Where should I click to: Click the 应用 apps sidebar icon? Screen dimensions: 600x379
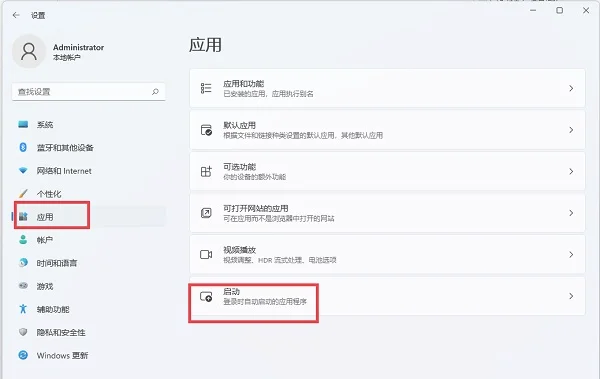[23, 217]
